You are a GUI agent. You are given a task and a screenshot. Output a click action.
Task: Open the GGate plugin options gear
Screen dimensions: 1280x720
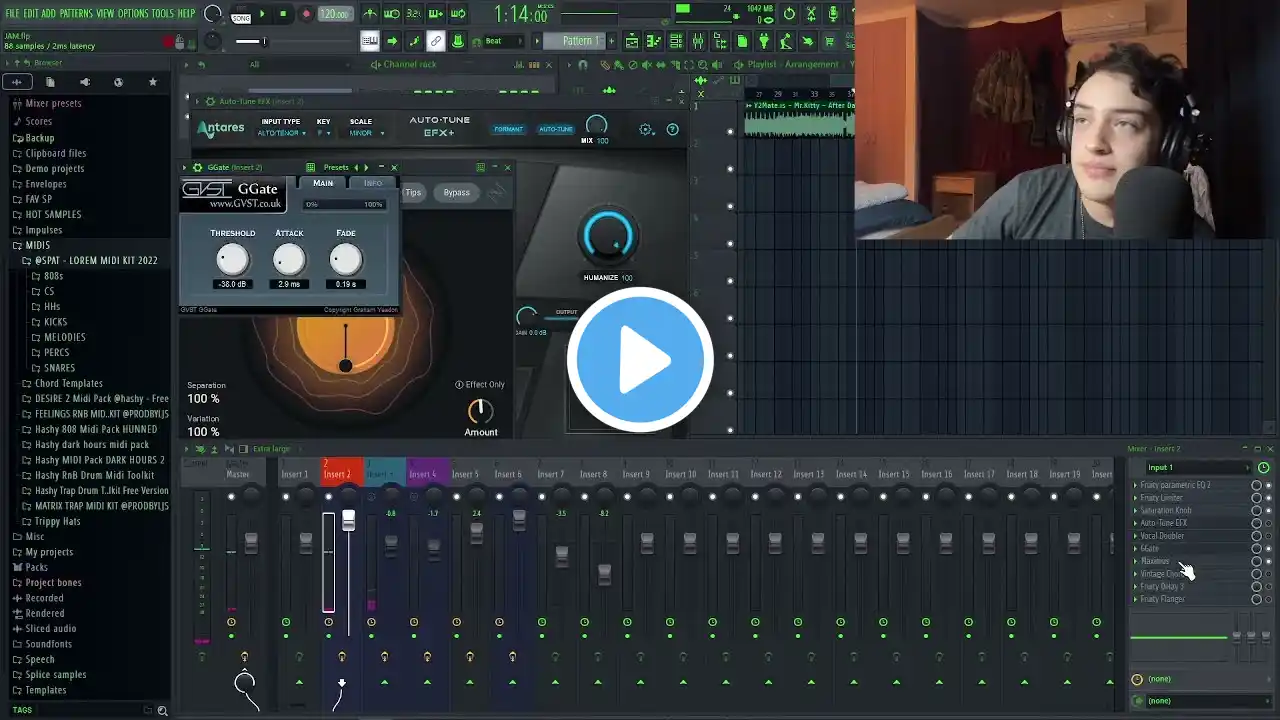197,168
